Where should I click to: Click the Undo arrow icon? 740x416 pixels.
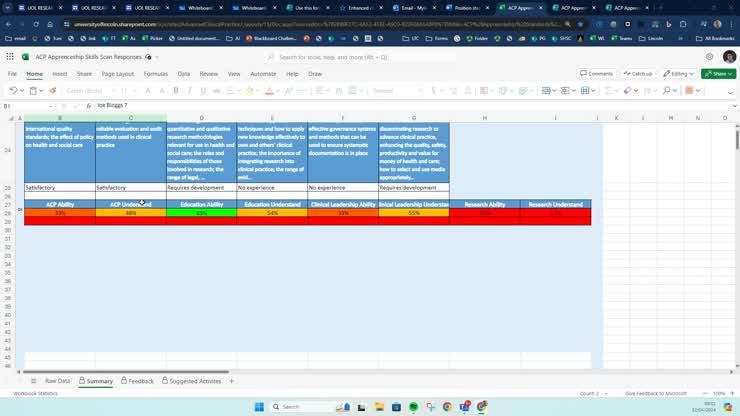pyautogui.click(x=13, y=91)
